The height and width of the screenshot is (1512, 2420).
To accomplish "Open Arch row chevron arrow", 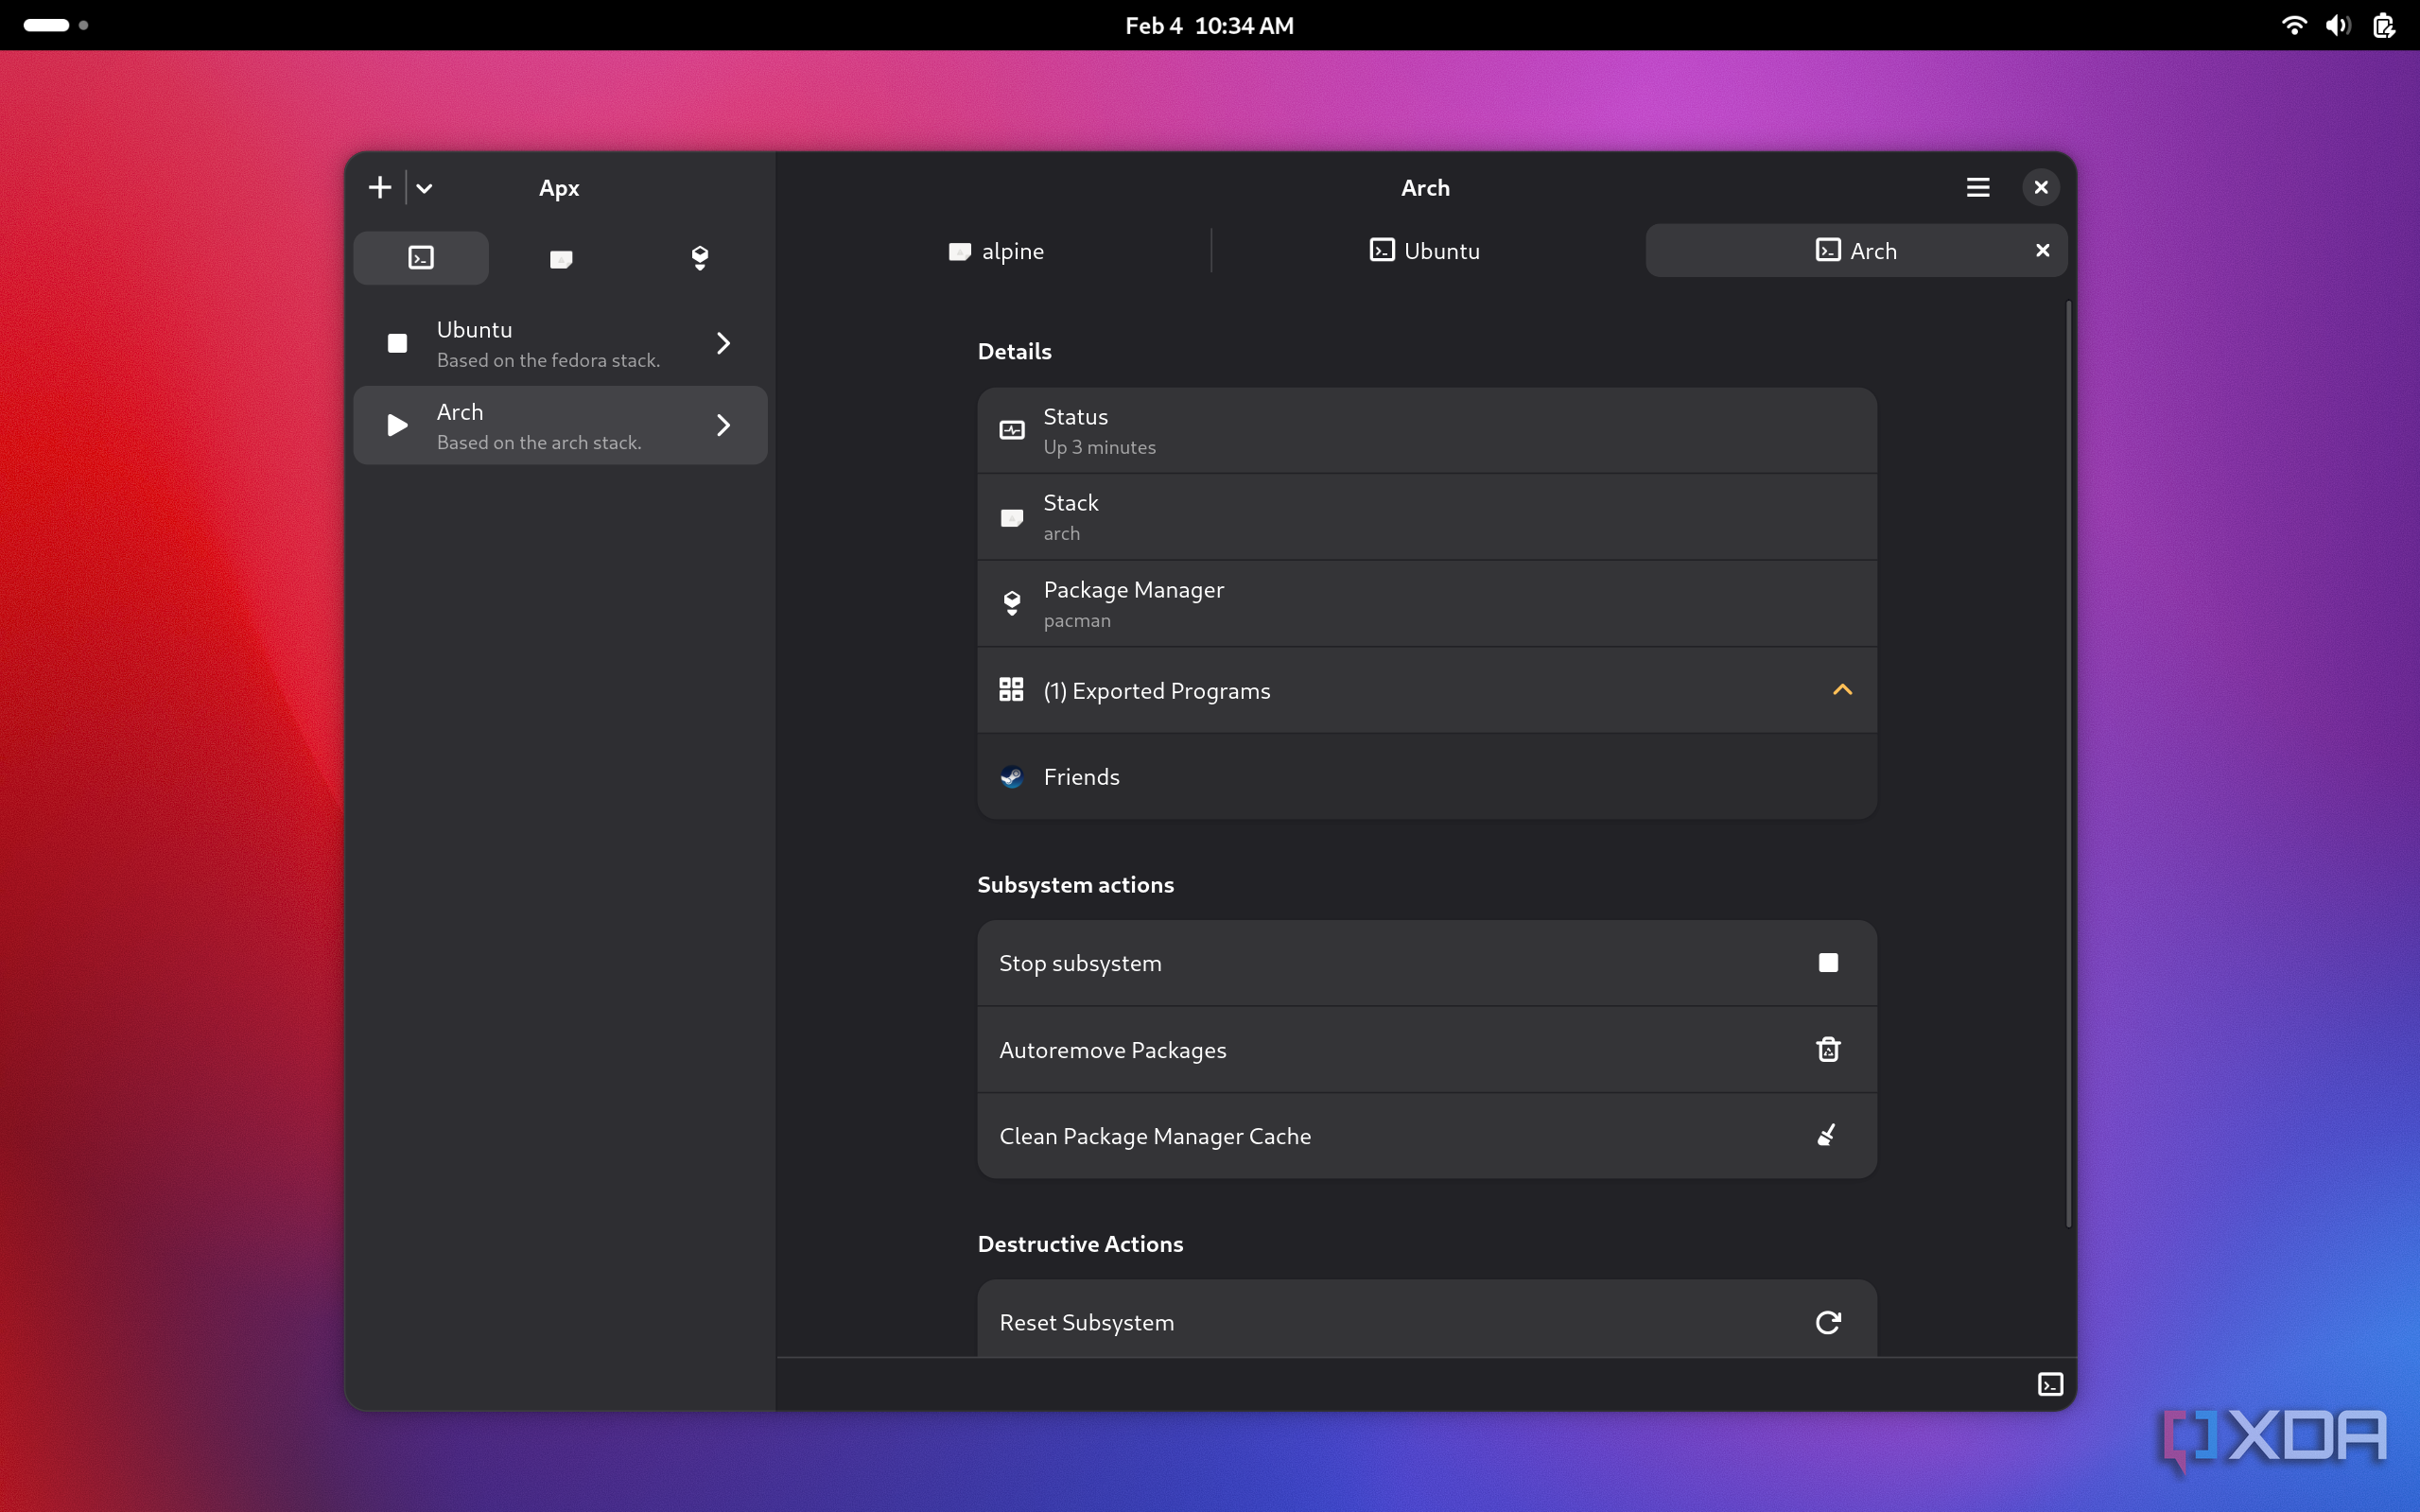I will (x=724, y=425).
